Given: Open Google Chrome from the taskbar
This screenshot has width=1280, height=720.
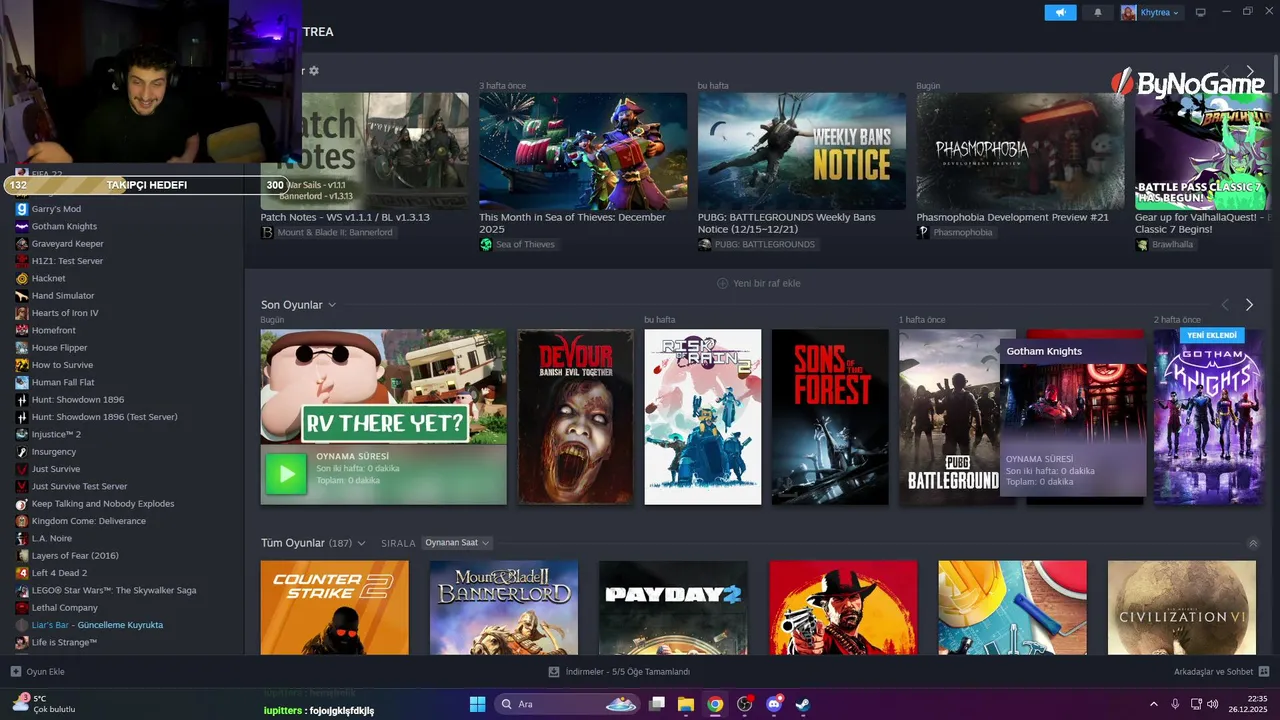Looking at the screenshot, I should tap(715, 704).
